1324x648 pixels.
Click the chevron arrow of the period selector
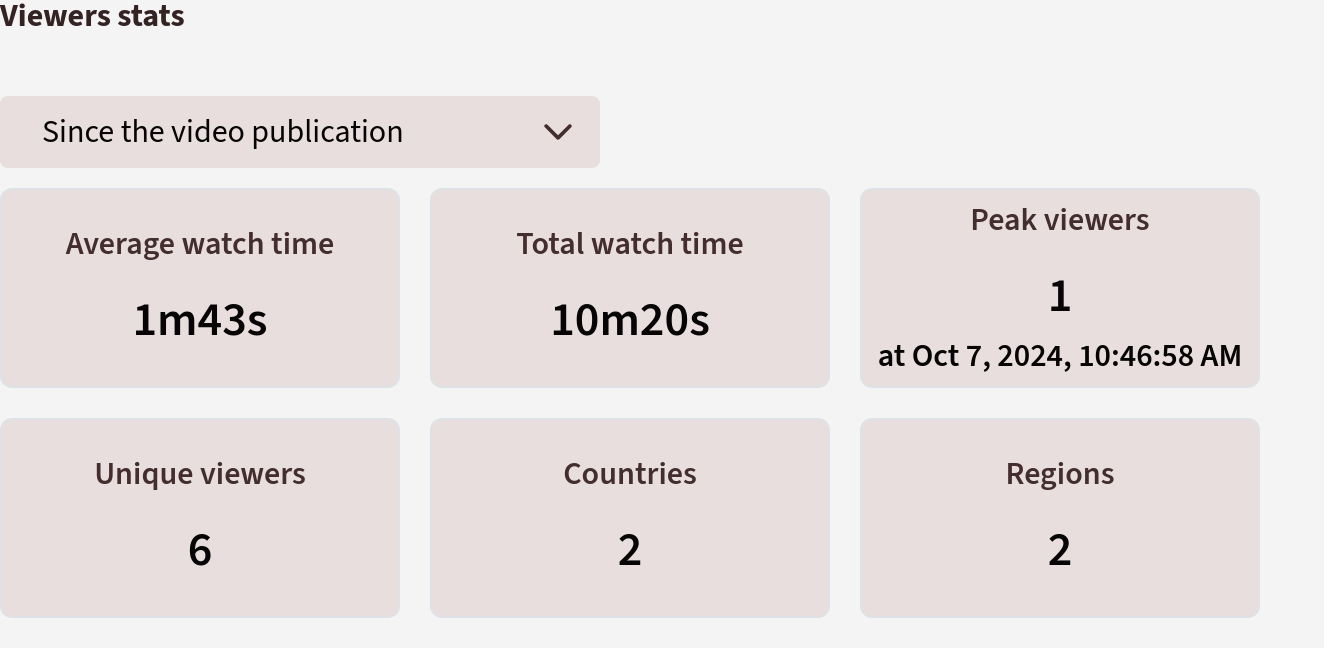(557, 132)
